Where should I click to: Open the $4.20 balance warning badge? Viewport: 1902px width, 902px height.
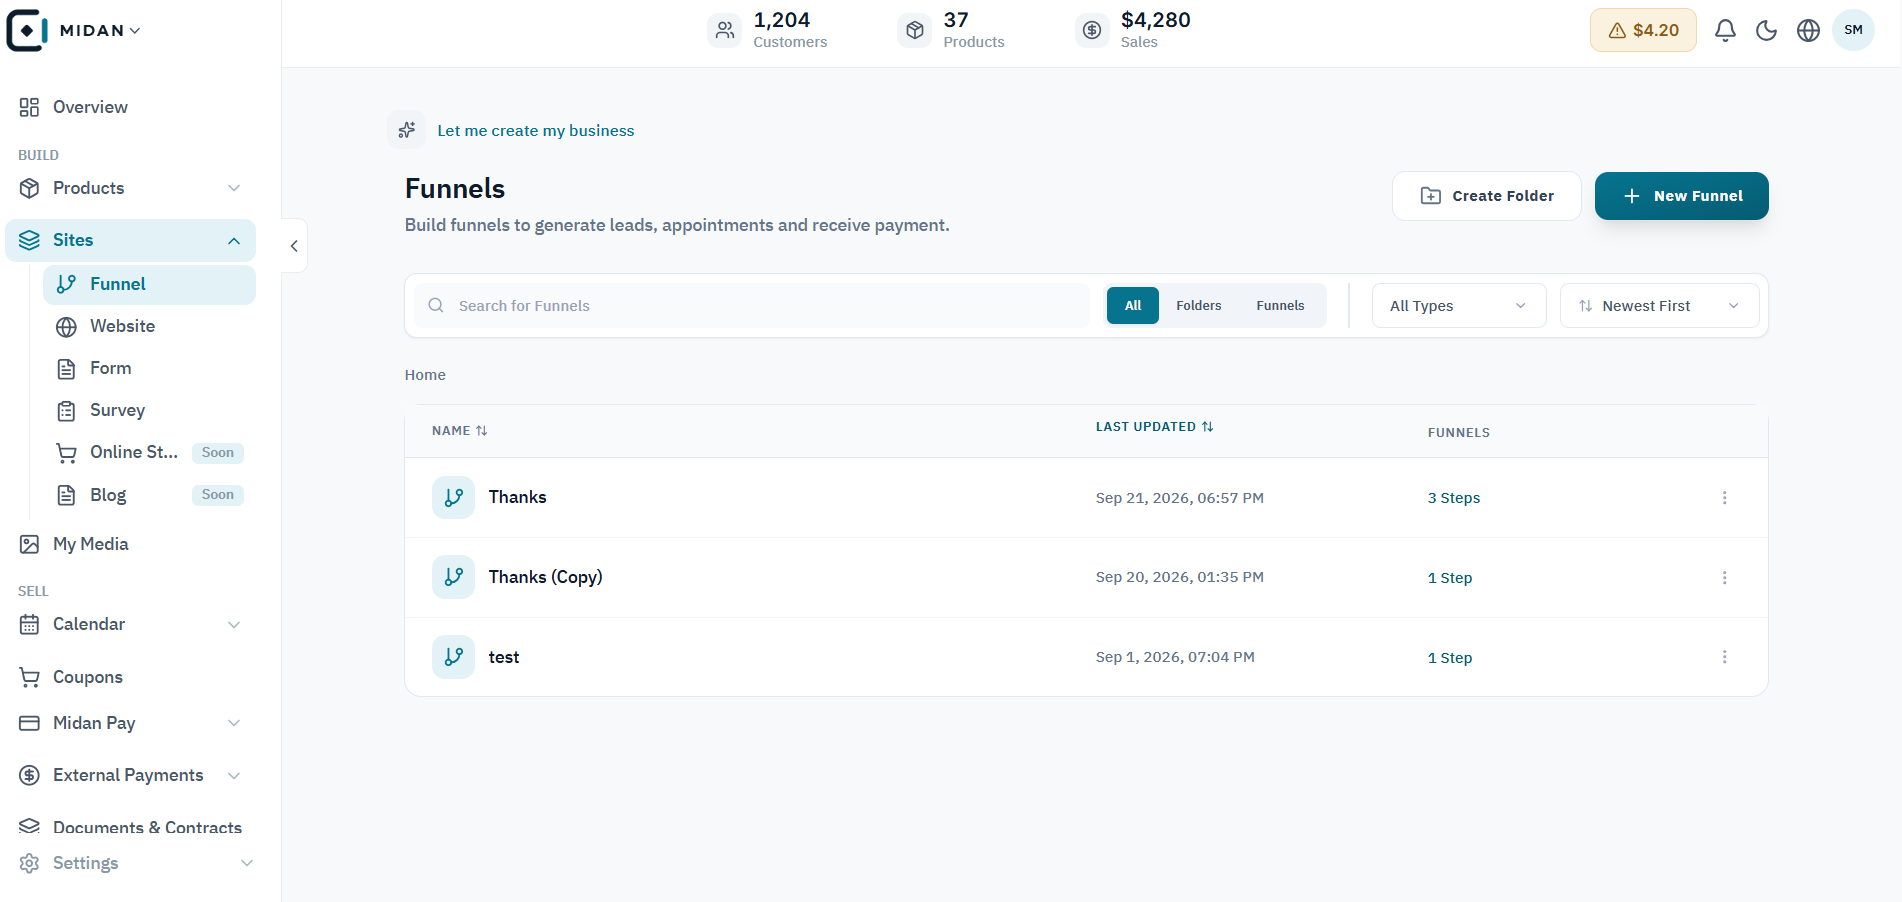point(1643,30)
